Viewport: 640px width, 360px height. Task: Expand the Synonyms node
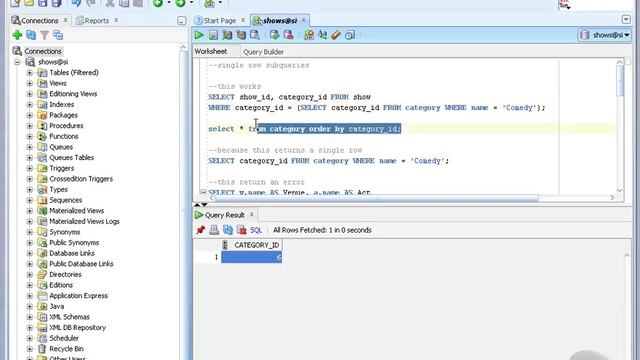pyautogui.click(x=29, y=232)
